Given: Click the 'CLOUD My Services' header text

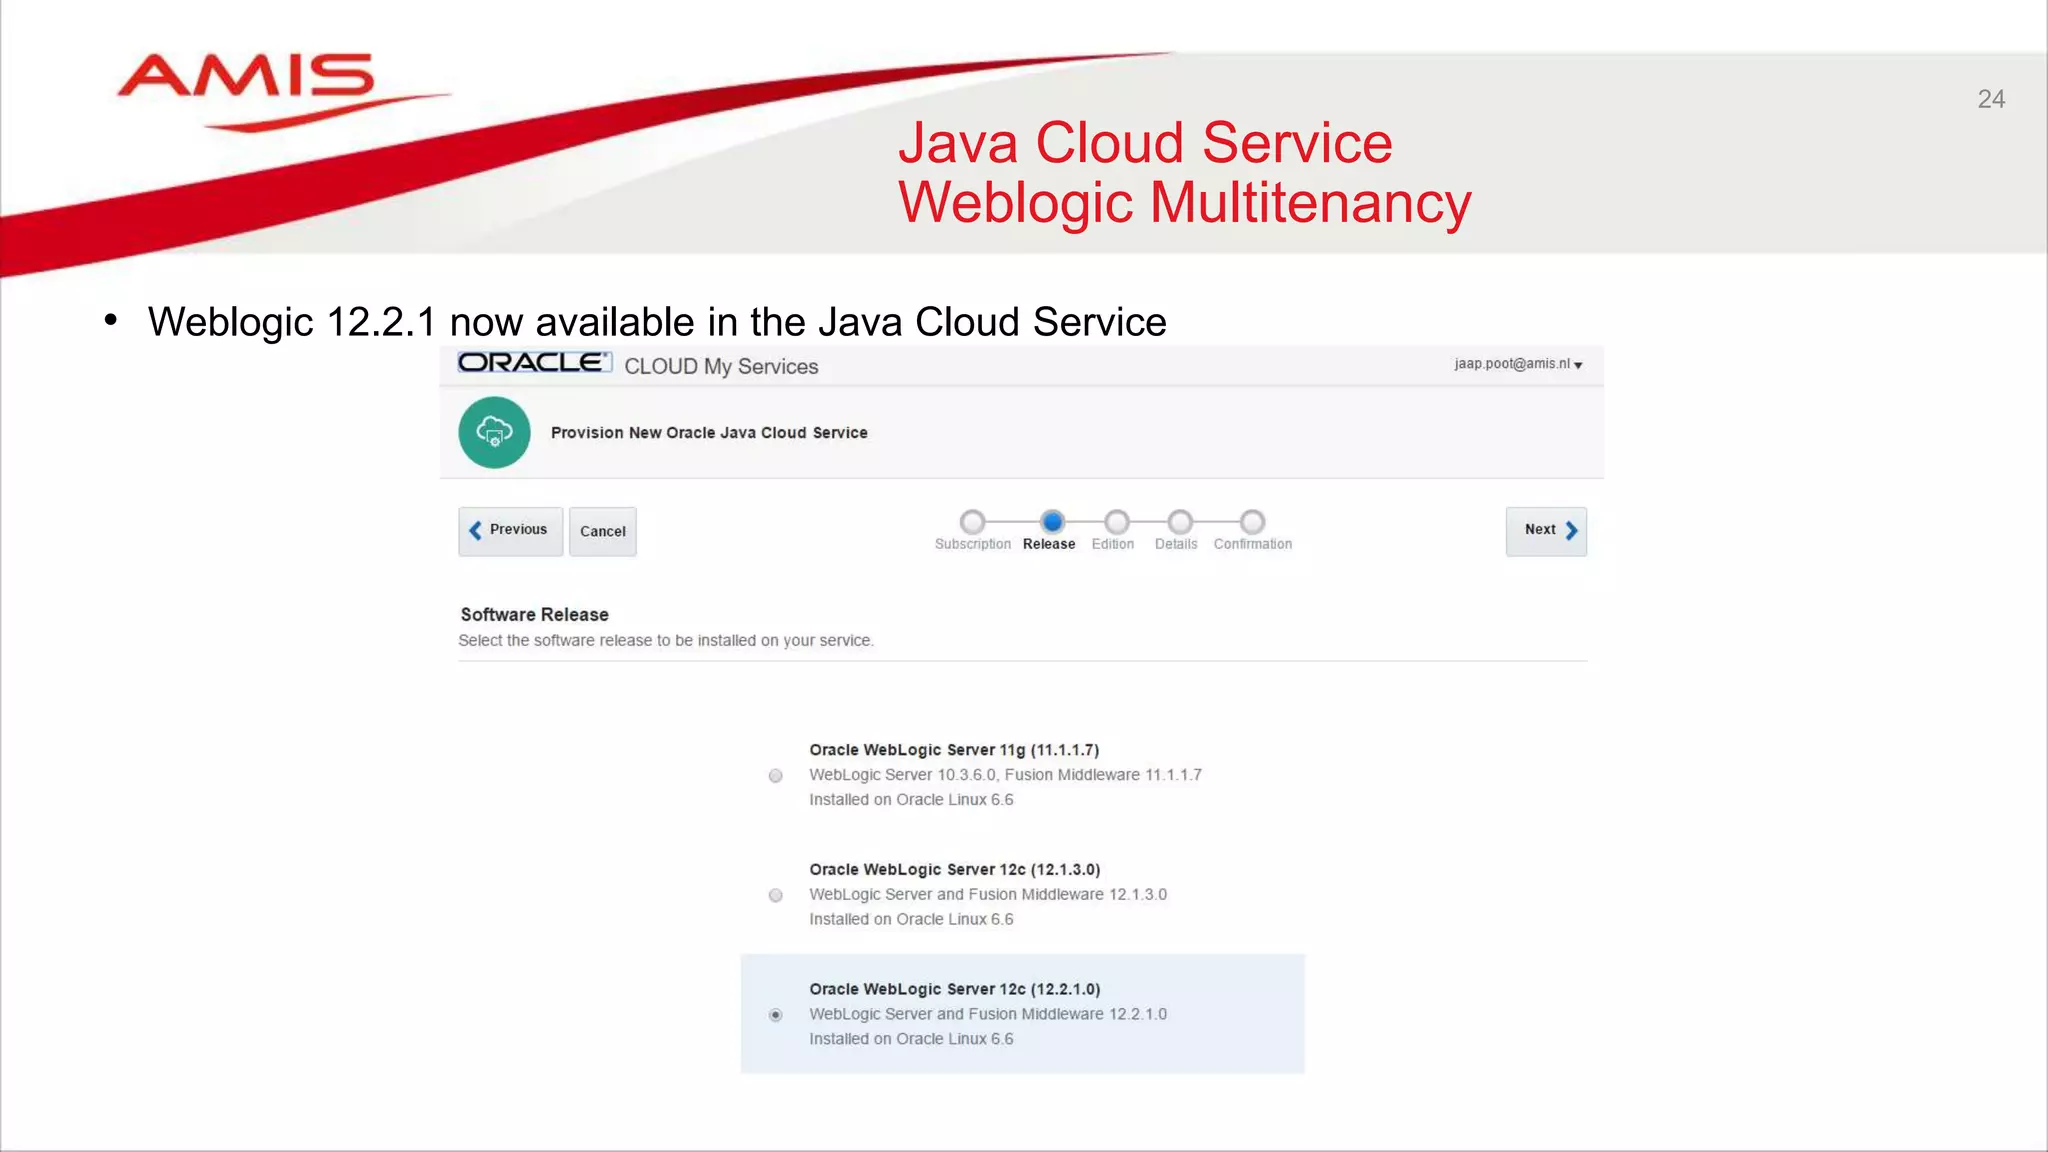Looking at the screenshot, I should click(x=721, y=367).
